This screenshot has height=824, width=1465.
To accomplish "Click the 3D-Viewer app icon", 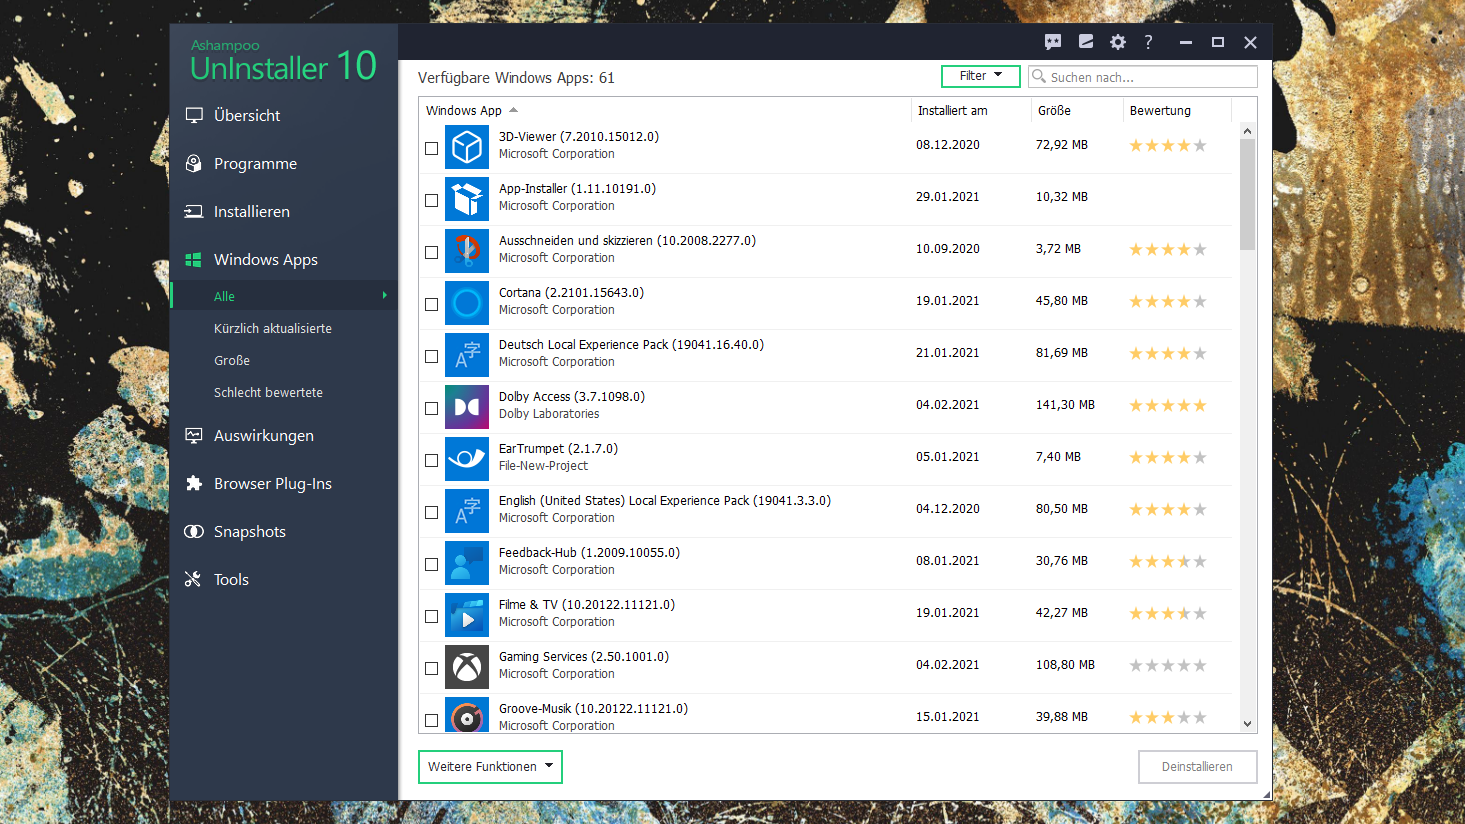I will [x=467, y=147].
